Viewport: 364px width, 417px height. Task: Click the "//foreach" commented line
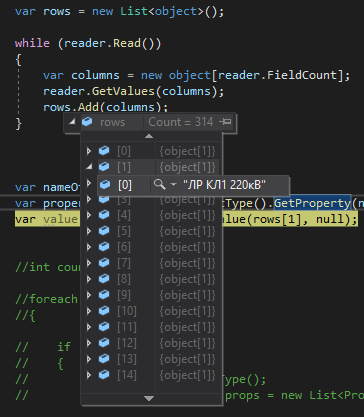pos(46,299)
